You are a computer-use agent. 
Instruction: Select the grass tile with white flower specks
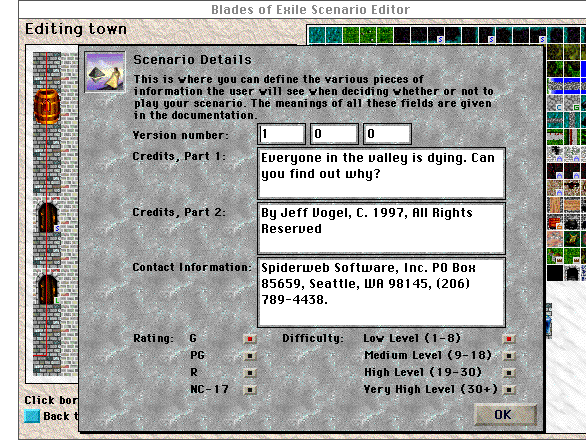coord(368,35)
